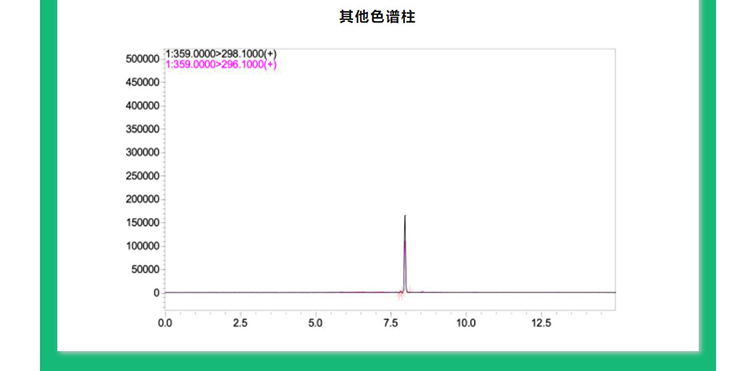Click the tip of the chromatogram peak
The height and width of the screenshot is (371, 756).
405,216
